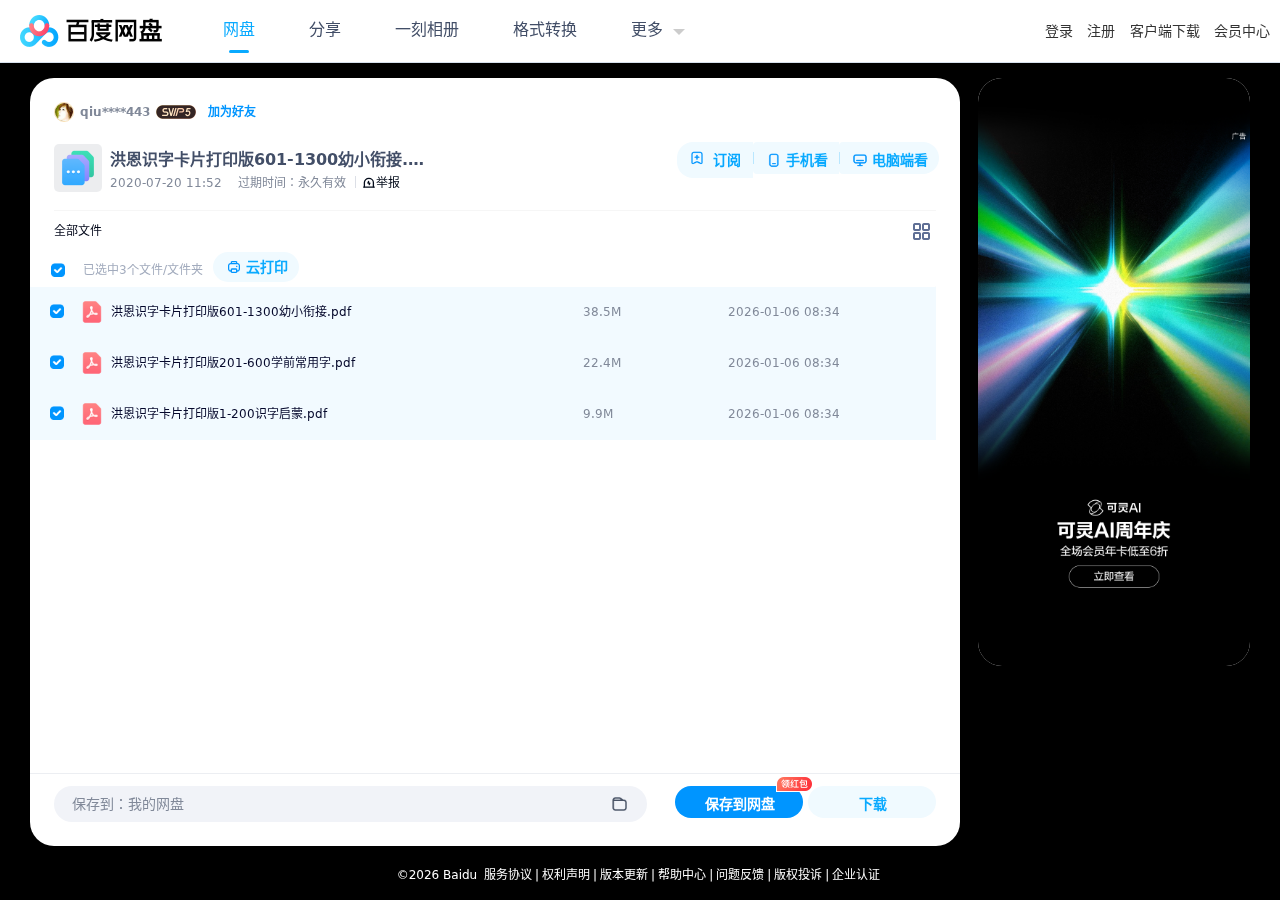This screenshot has width=1280, height=900.
Task: Click the 保存到网盘 button
Action: tap(739, 803)
